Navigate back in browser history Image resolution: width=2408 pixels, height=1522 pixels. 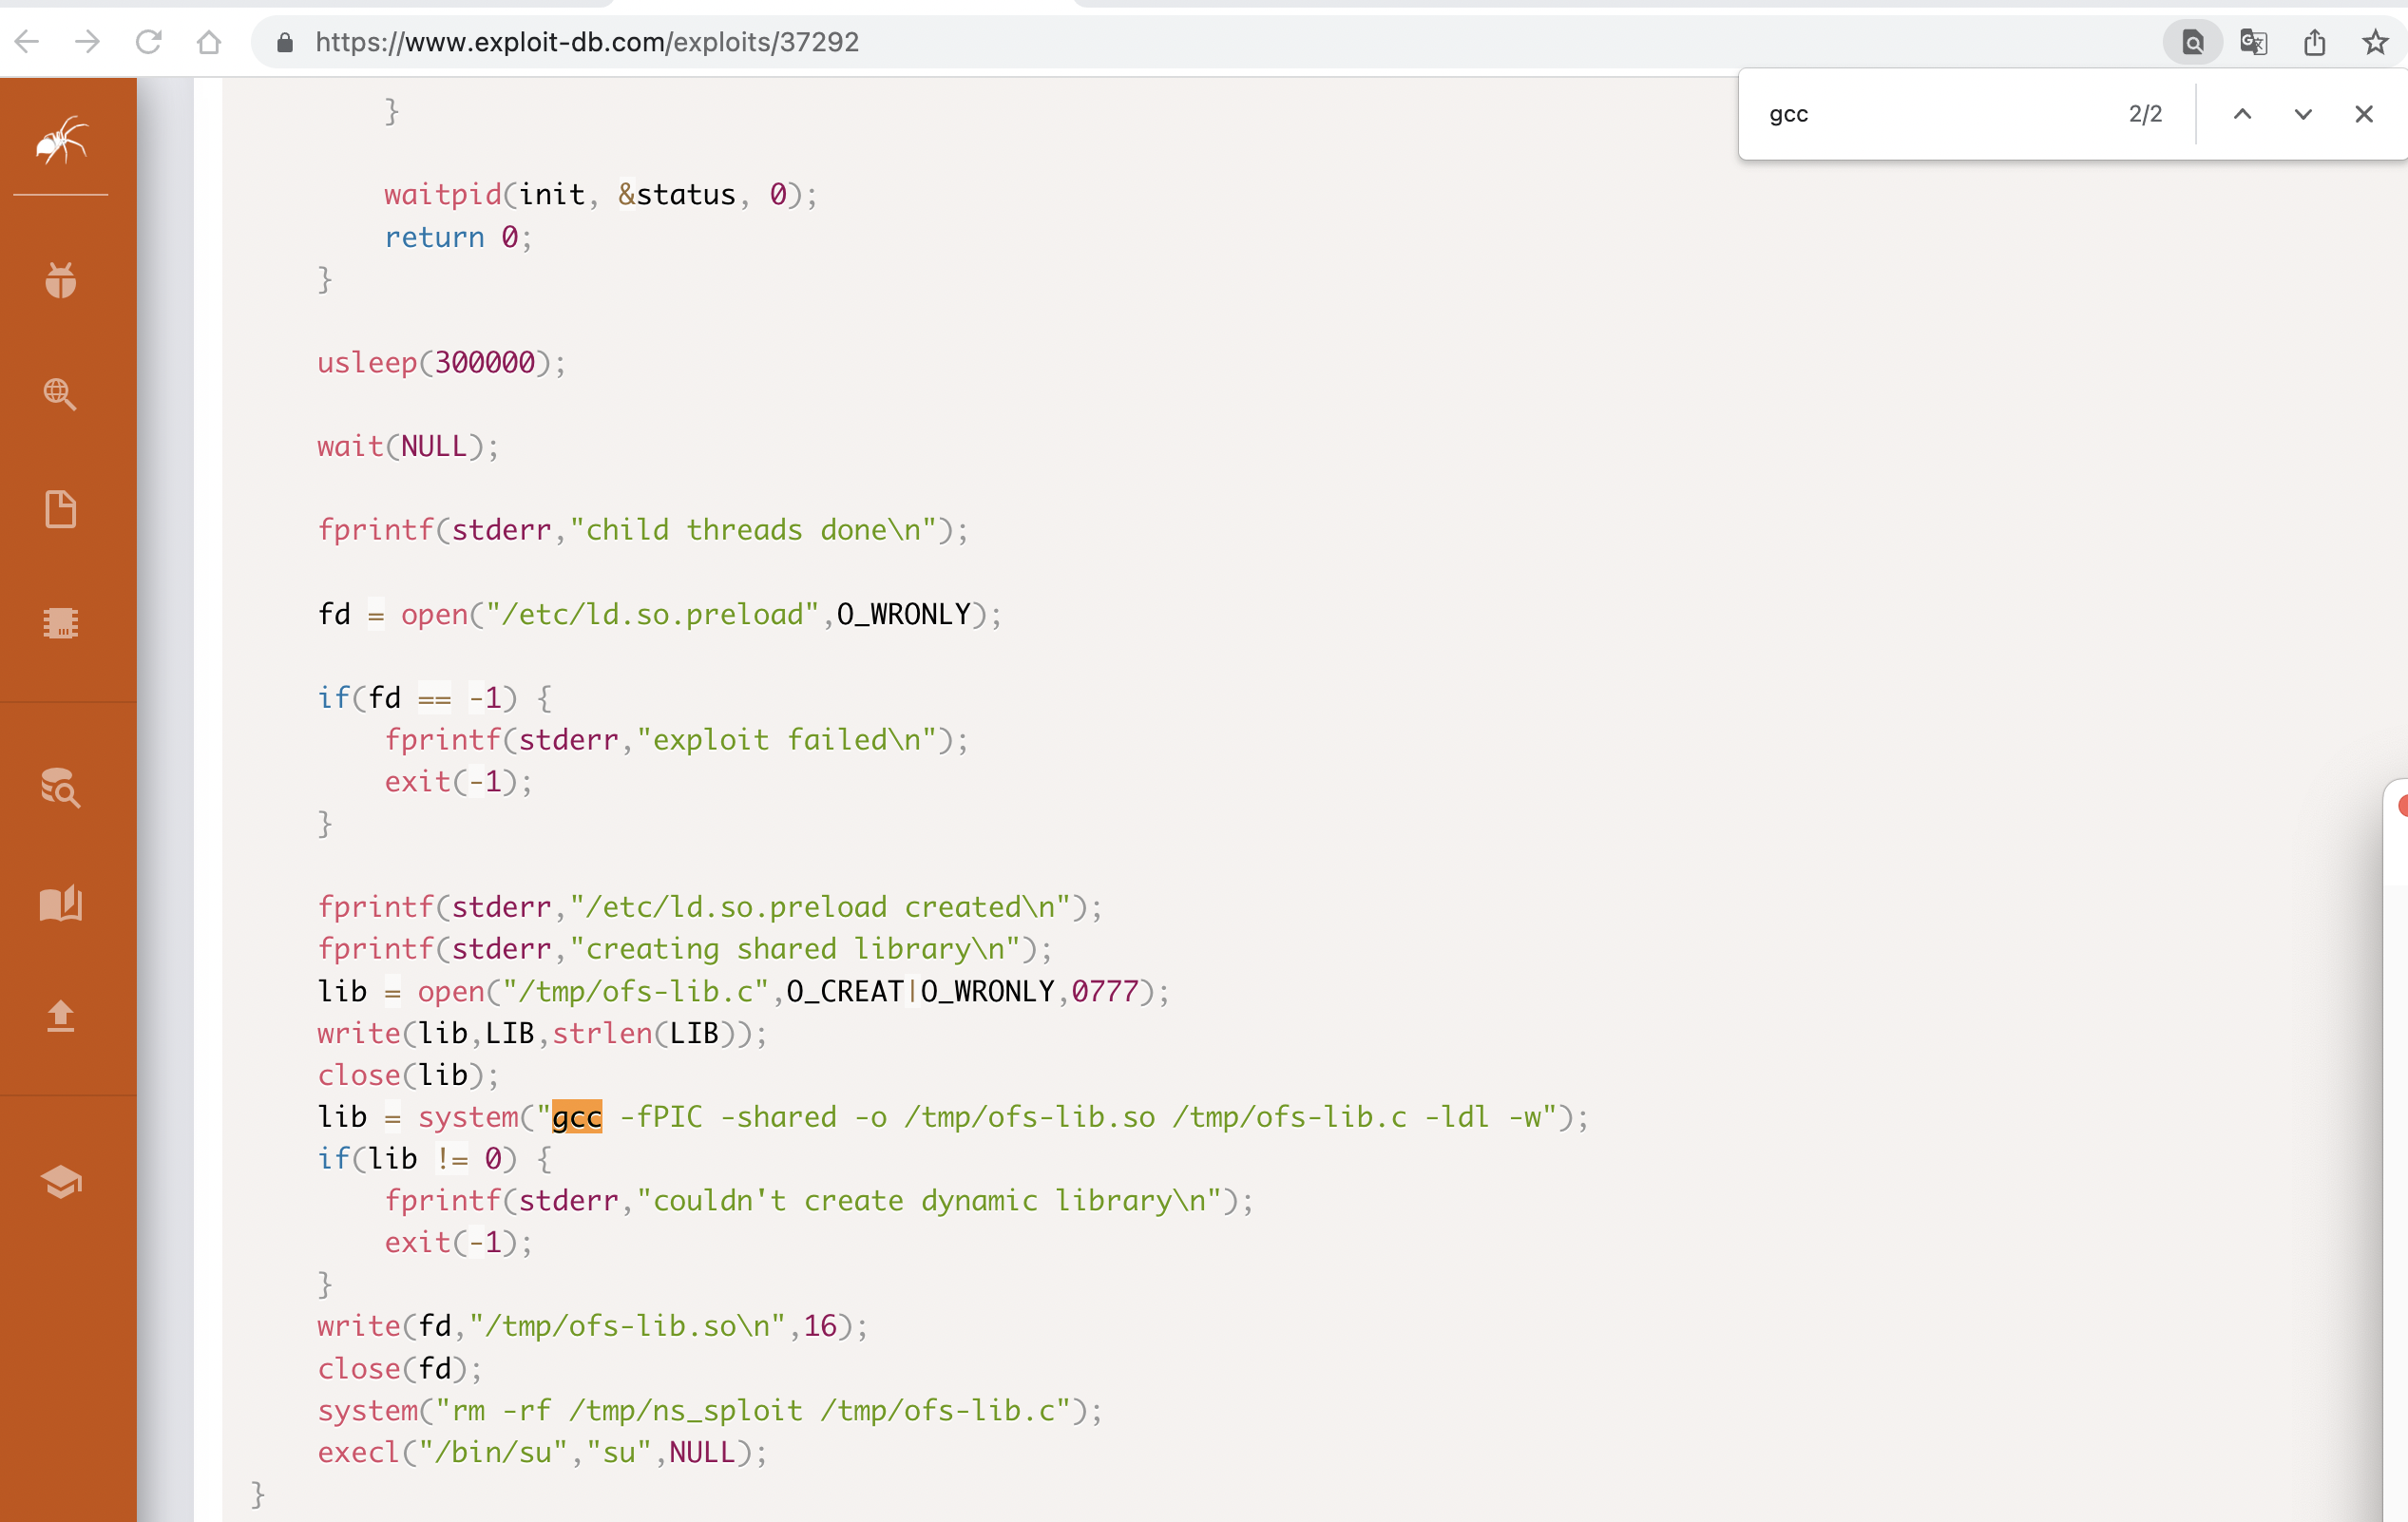point(27,42)
